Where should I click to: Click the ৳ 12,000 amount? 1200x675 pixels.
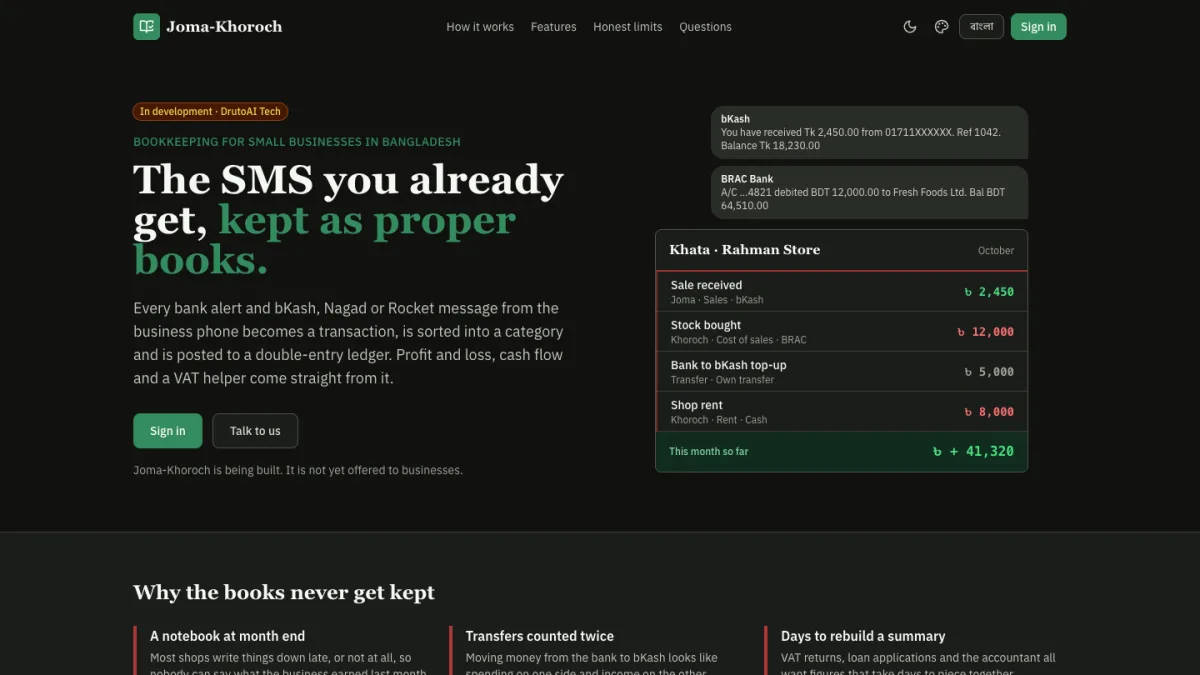[984, 332]
